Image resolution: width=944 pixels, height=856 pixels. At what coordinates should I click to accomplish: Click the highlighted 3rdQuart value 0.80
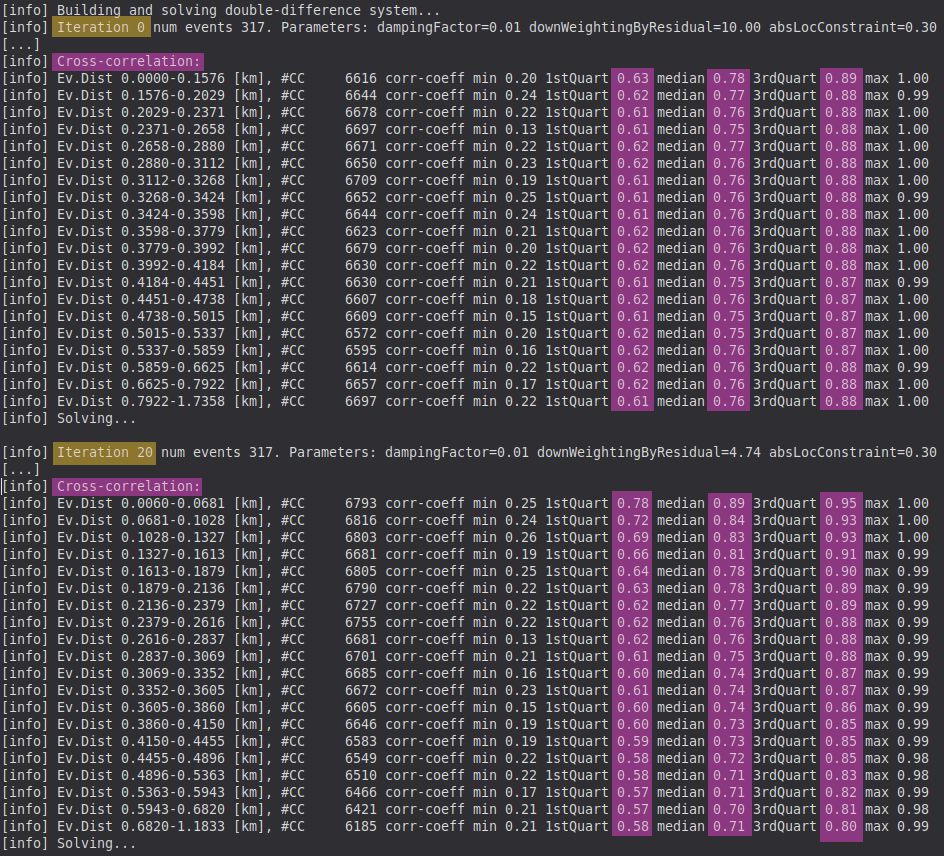coord(840,826)
